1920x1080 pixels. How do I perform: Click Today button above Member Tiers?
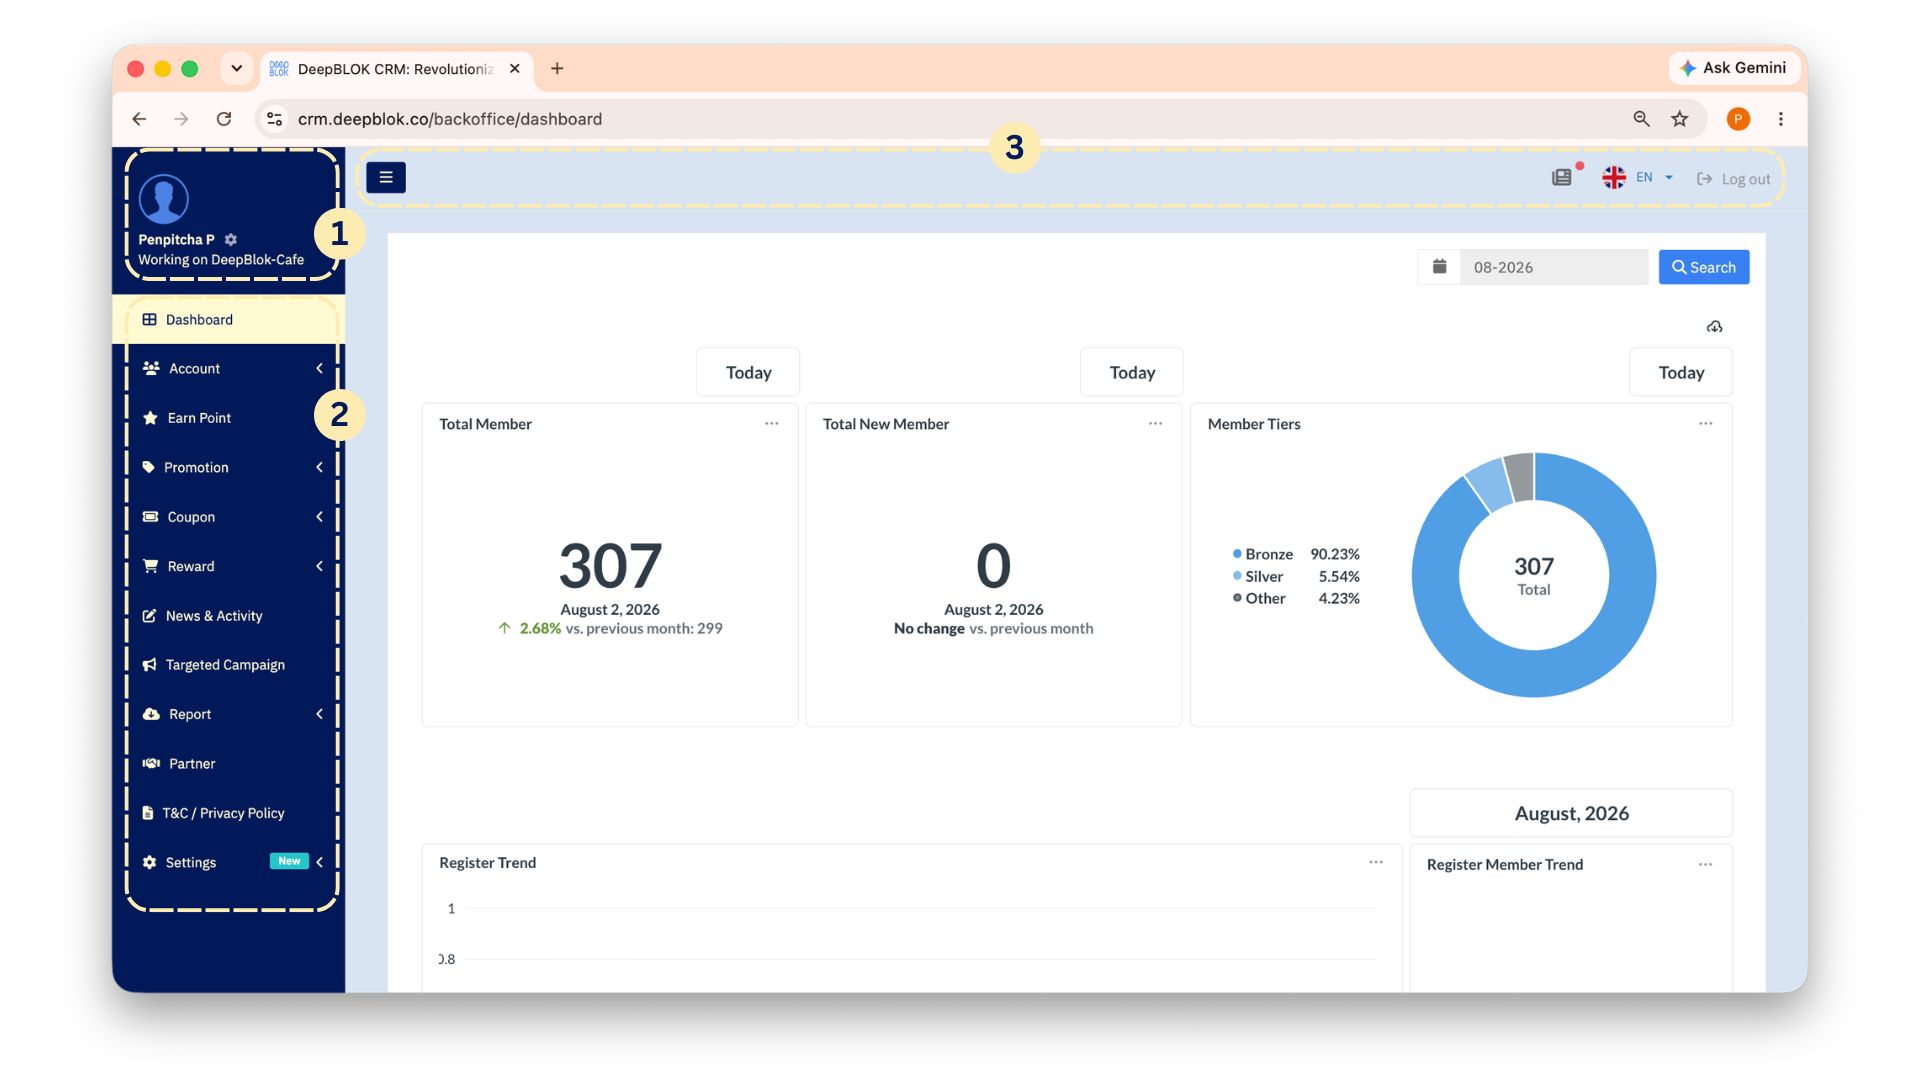(x=1681, y=372)
